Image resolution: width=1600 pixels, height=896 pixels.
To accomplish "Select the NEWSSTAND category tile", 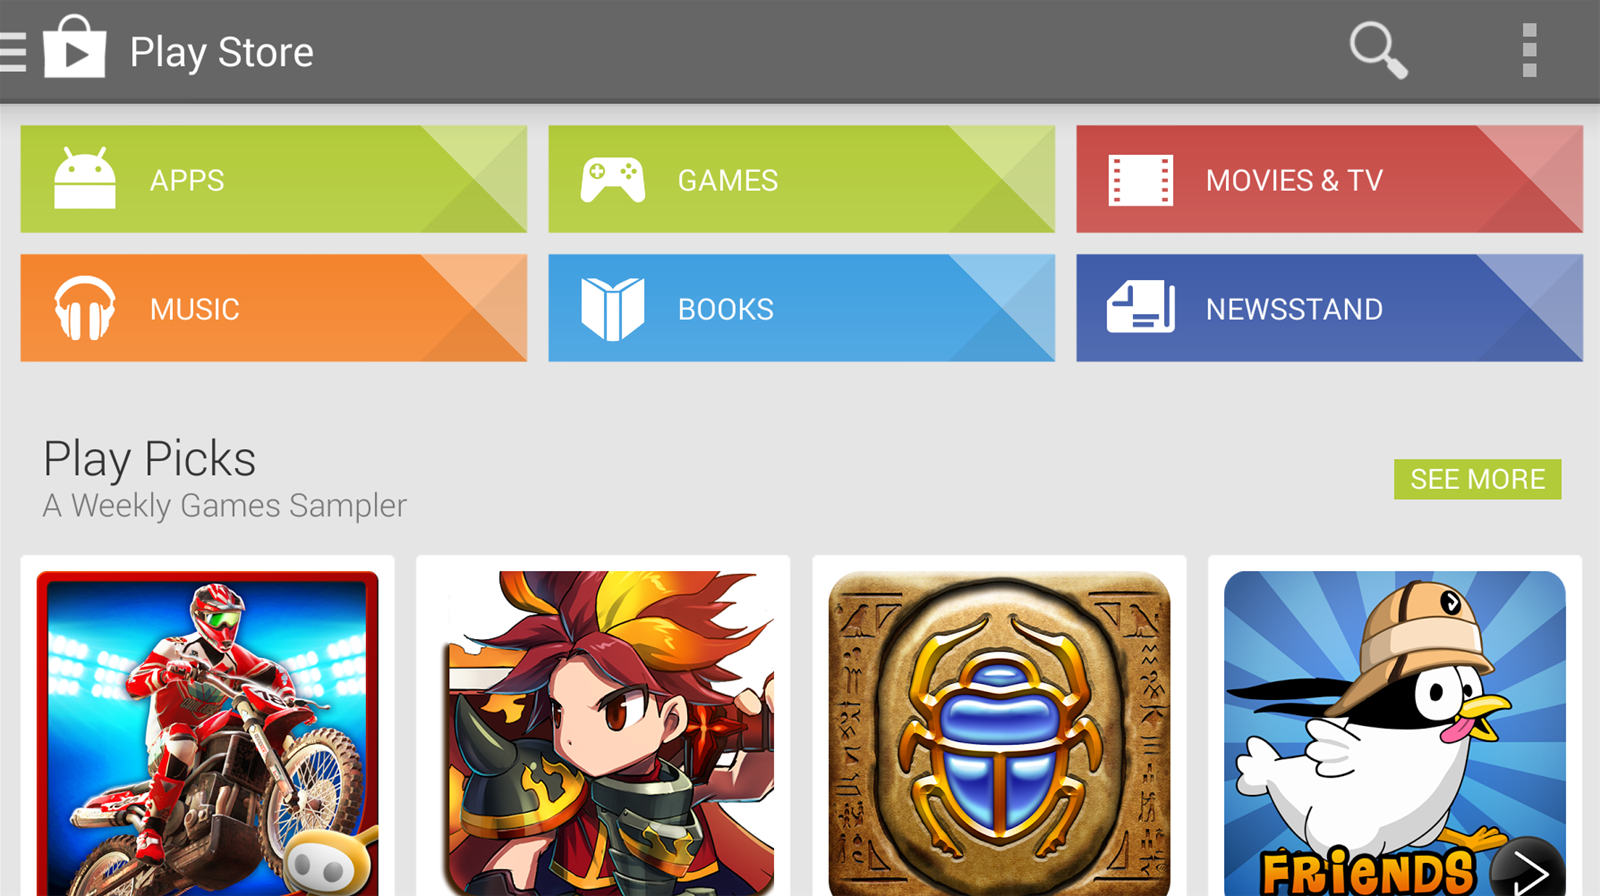I will tap(1330, 308).
